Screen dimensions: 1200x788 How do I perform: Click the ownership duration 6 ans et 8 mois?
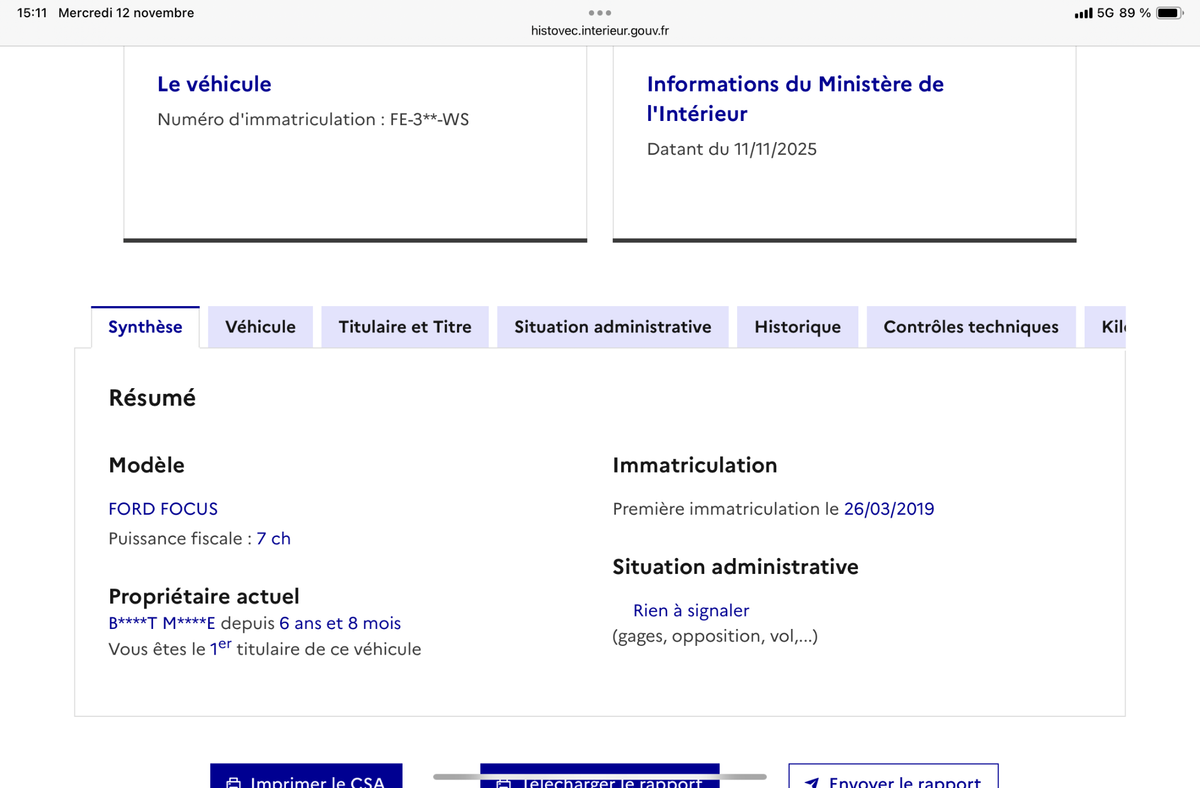coord(339,623)
